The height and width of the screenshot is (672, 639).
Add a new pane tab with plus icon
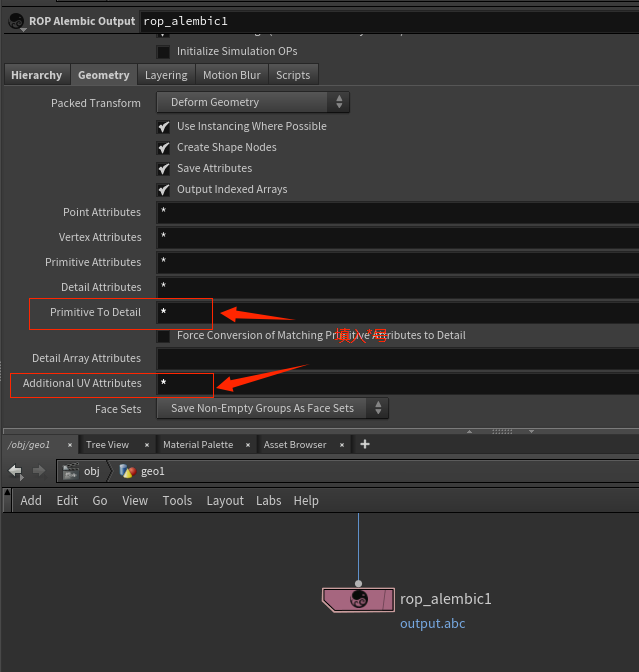[365, 444]
